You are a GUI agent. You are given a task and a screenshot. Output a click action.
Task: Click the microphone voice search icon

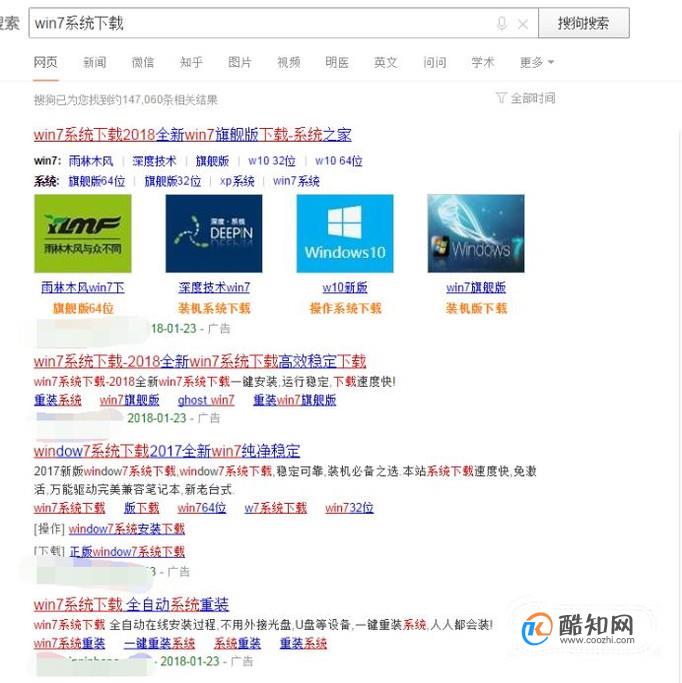(502, 23)
